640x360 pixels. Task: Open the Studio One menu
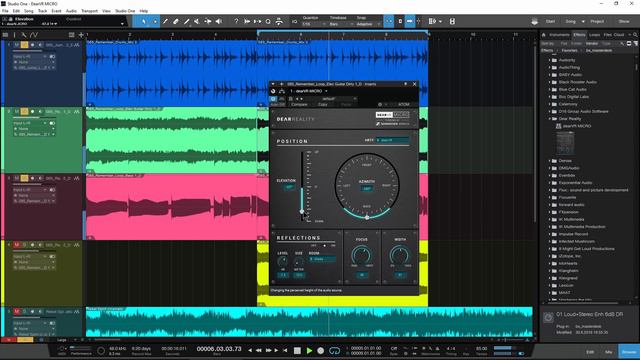[125, 11]
